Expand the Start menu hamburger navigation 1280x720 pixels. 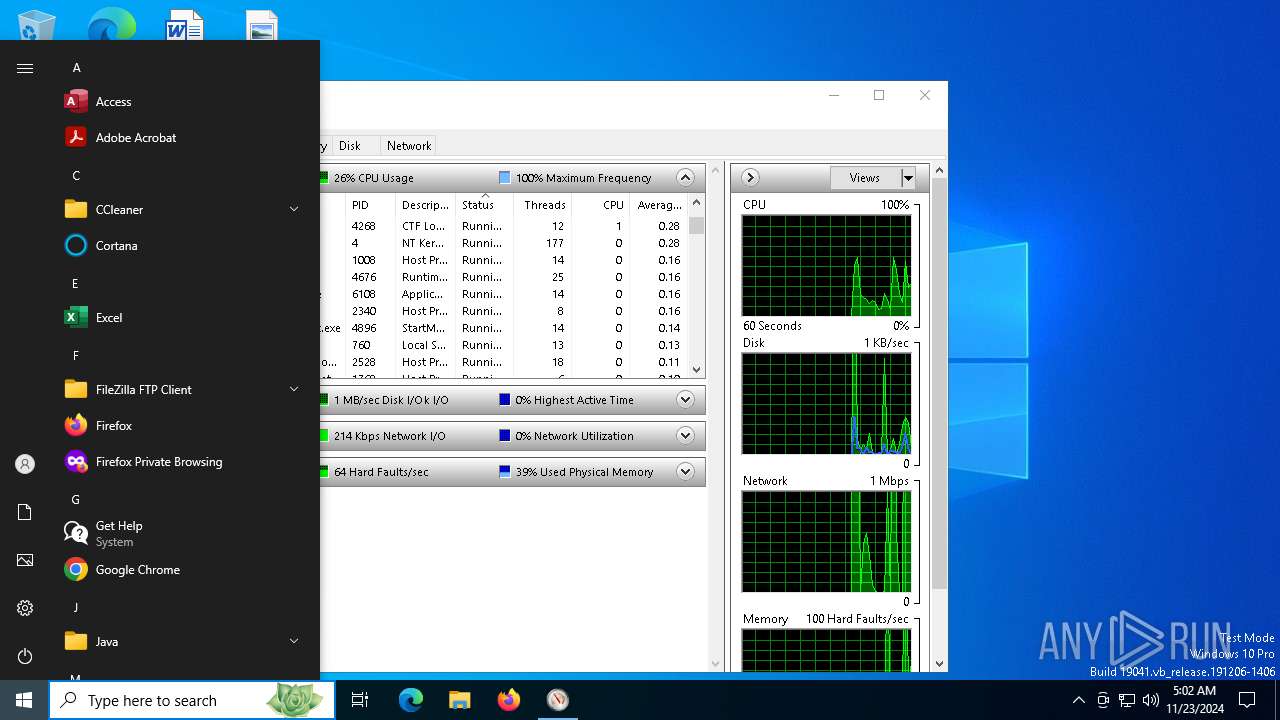tap(25, 68)
